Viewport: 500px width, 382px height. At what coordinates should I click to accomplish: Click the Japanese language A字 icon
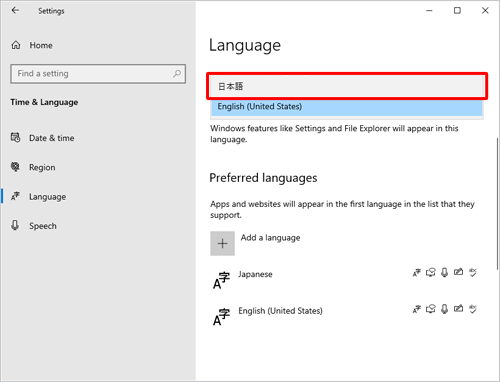pyautogui.click(x=221, y=280)
